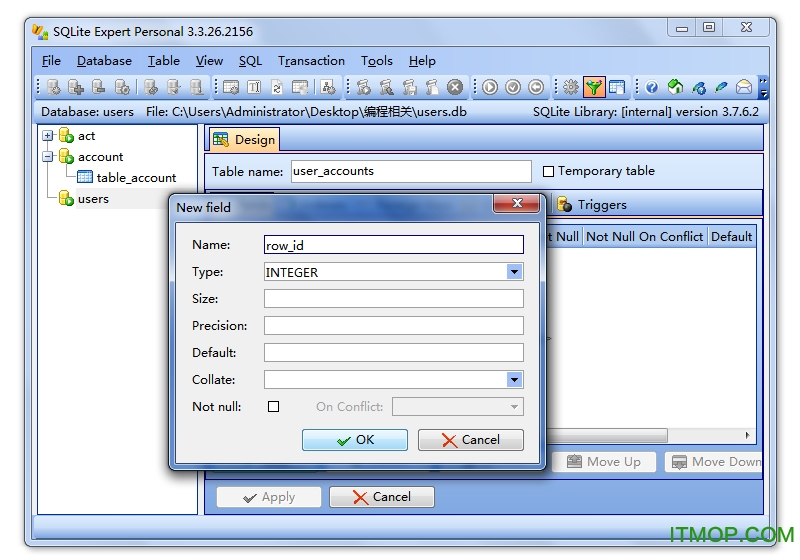Click the globe web icon in toolbar
The width and height of the screenshot is (800, 560).
click(x=698, y=87)
